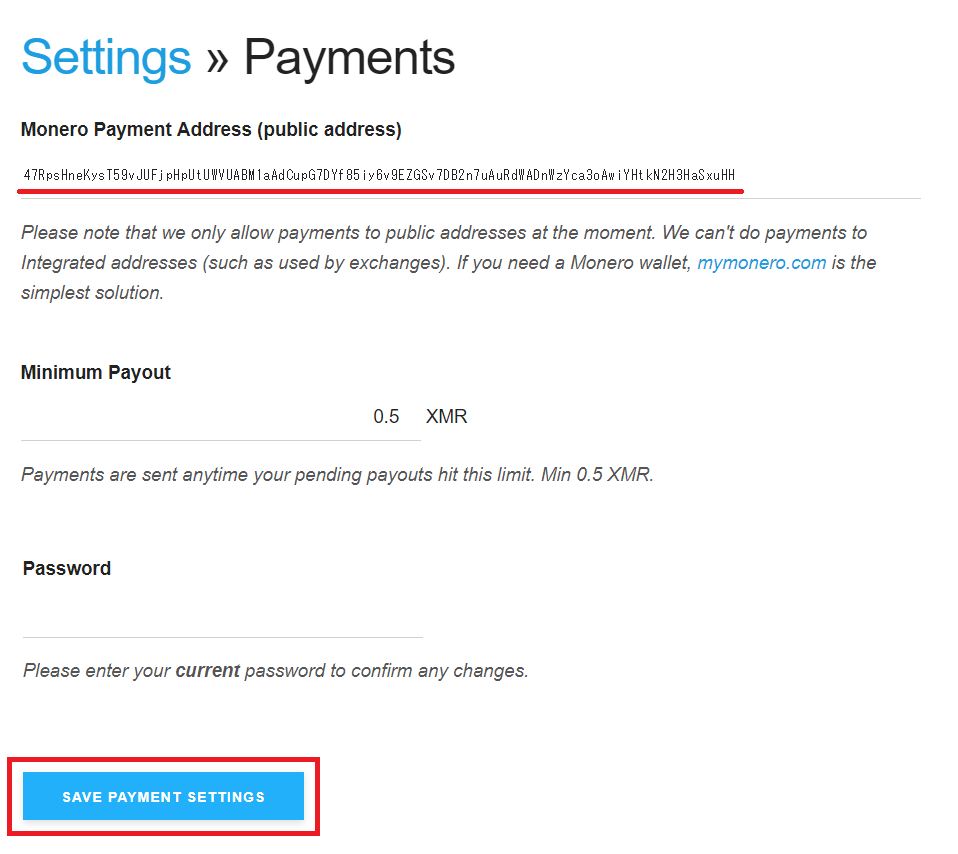958x854 pixels.
Task: Open the mymonero.com link
Action: (x=761, y=263)
